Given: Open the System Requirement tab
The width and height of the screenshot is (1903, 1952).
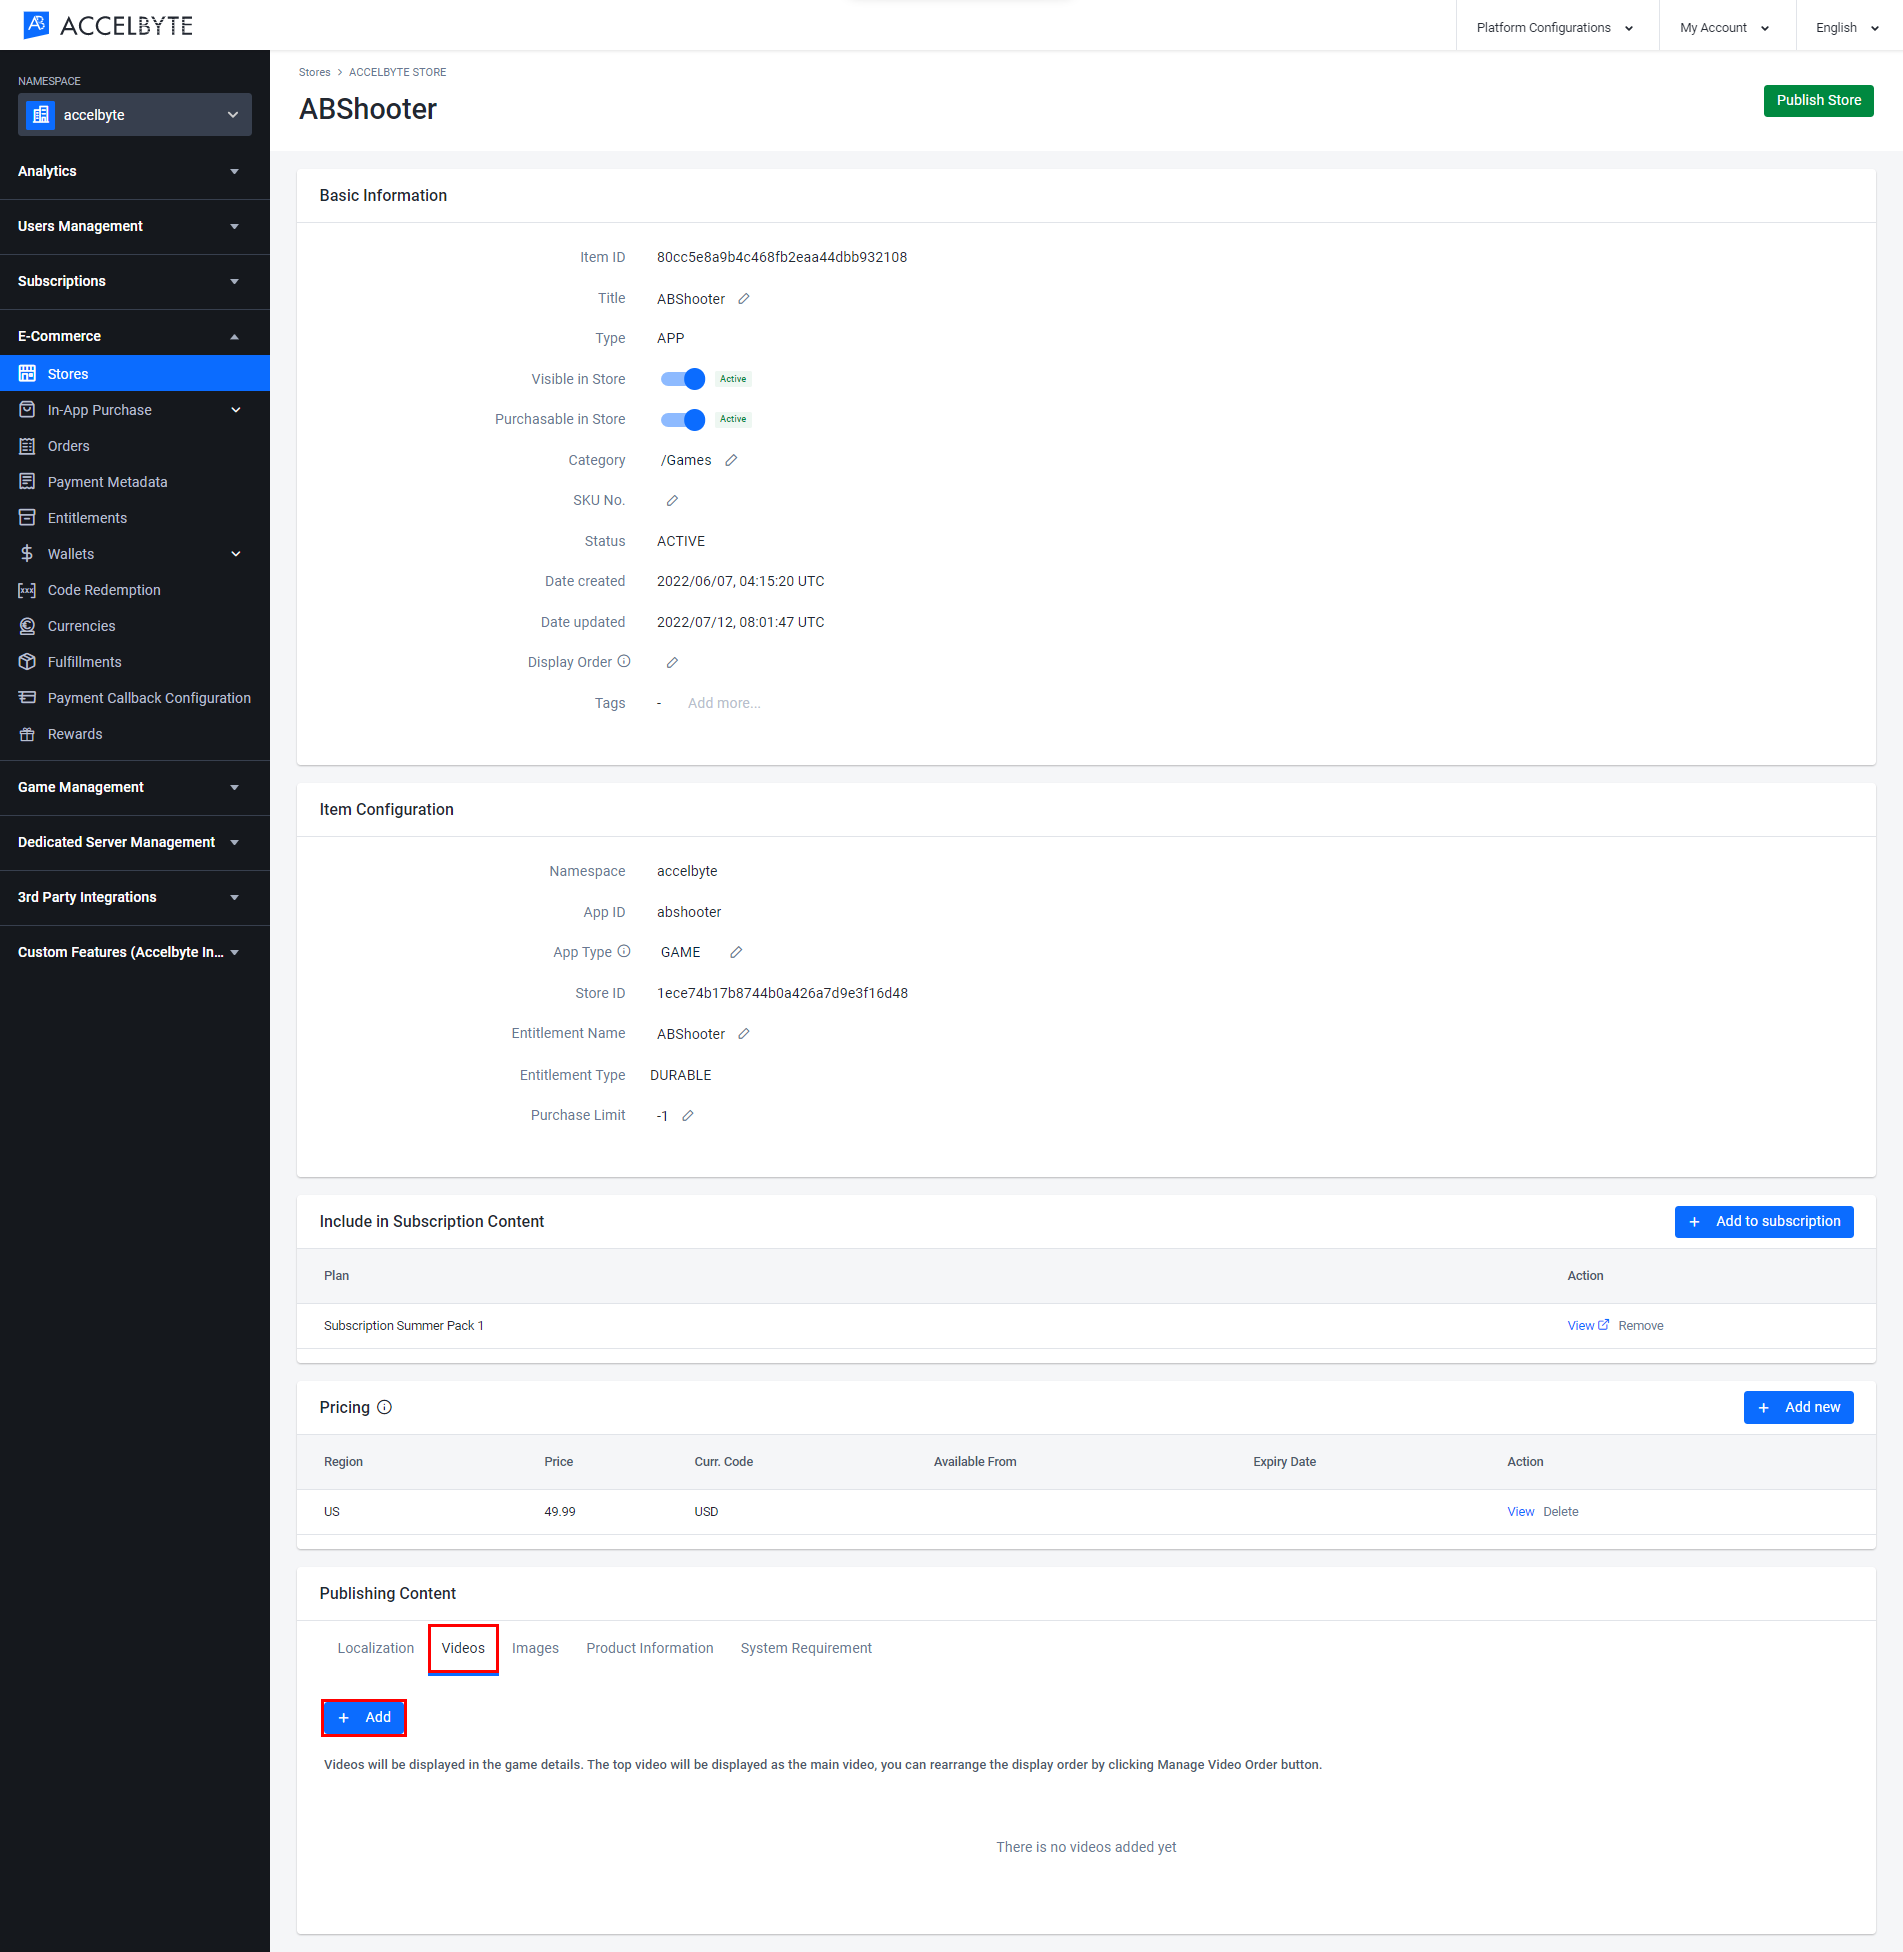Looking at the screenshot, I should 806,1648.
